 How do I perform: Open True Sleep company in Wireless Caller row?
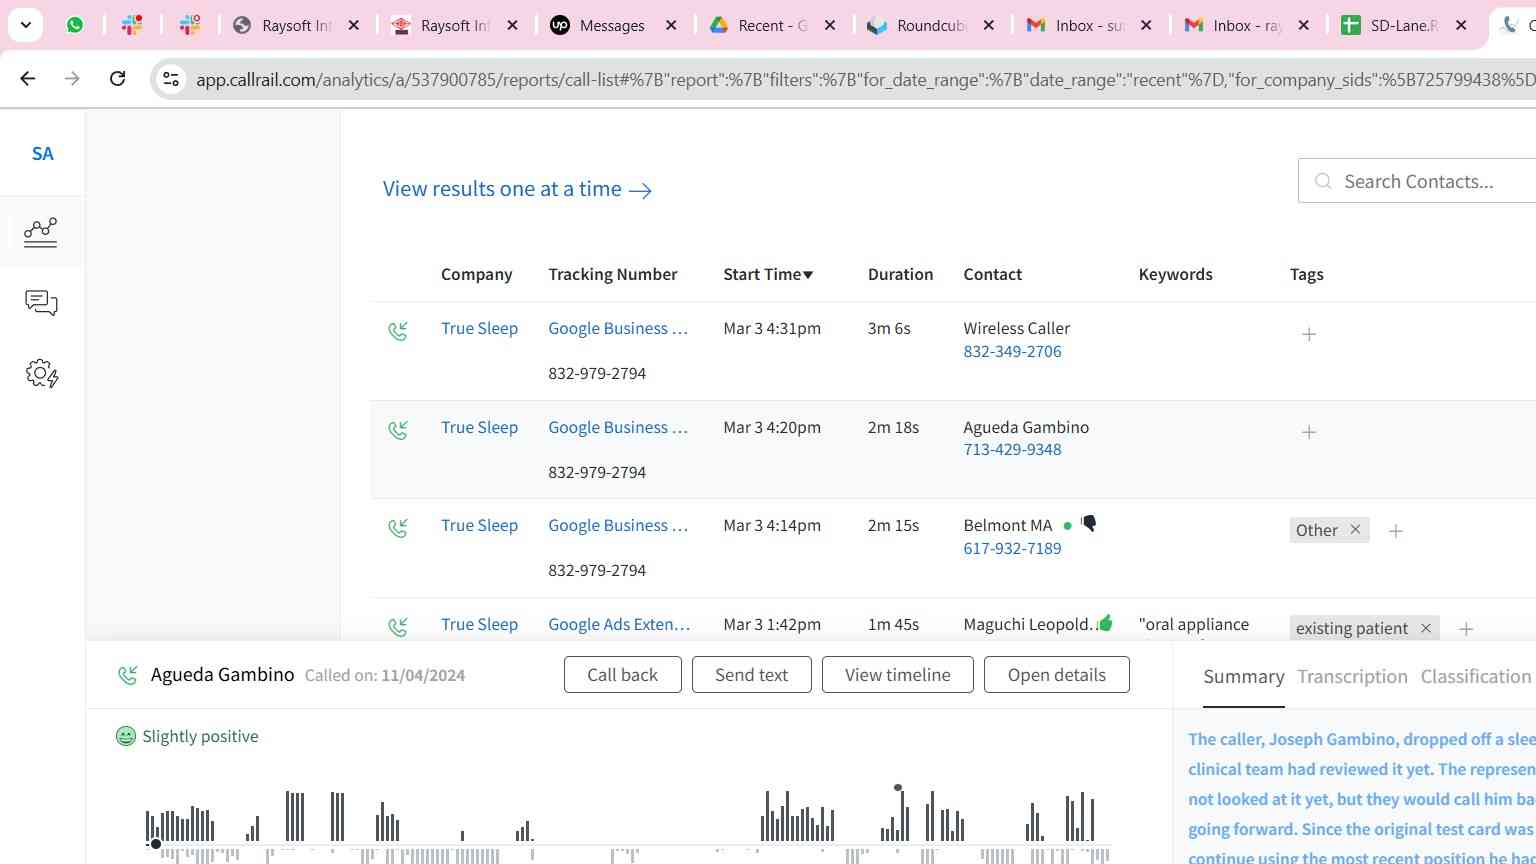pyautogui.click(x=479, y=328)
